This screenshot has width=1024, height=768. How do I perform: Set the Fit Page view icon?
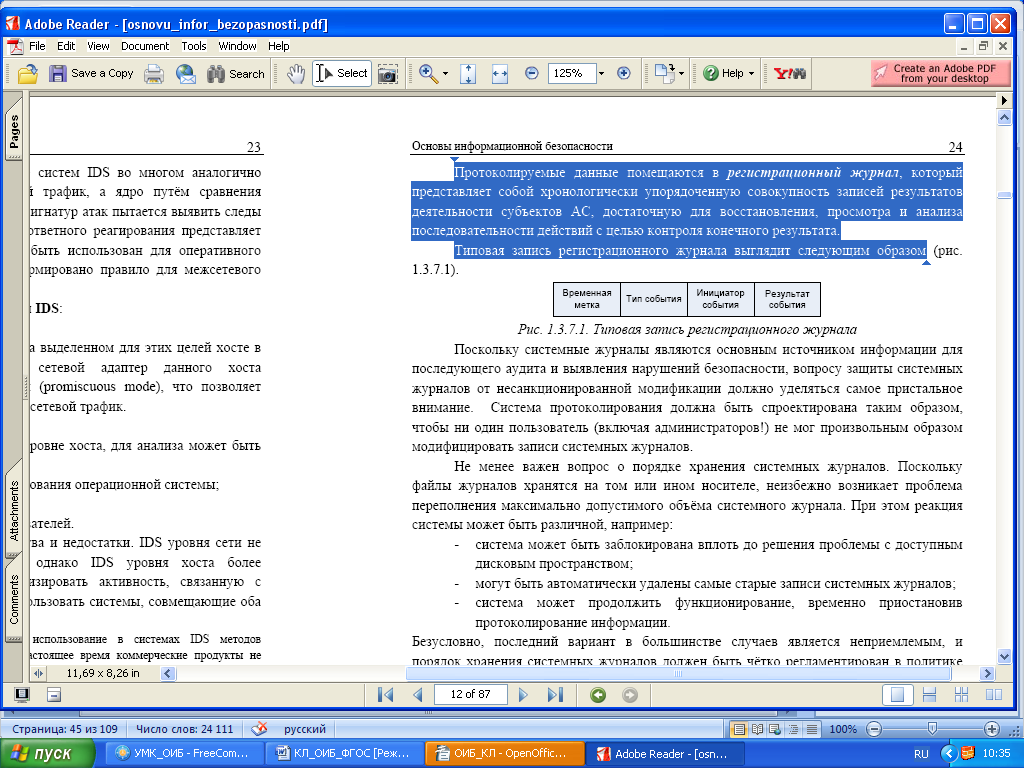tap(468, 74)
